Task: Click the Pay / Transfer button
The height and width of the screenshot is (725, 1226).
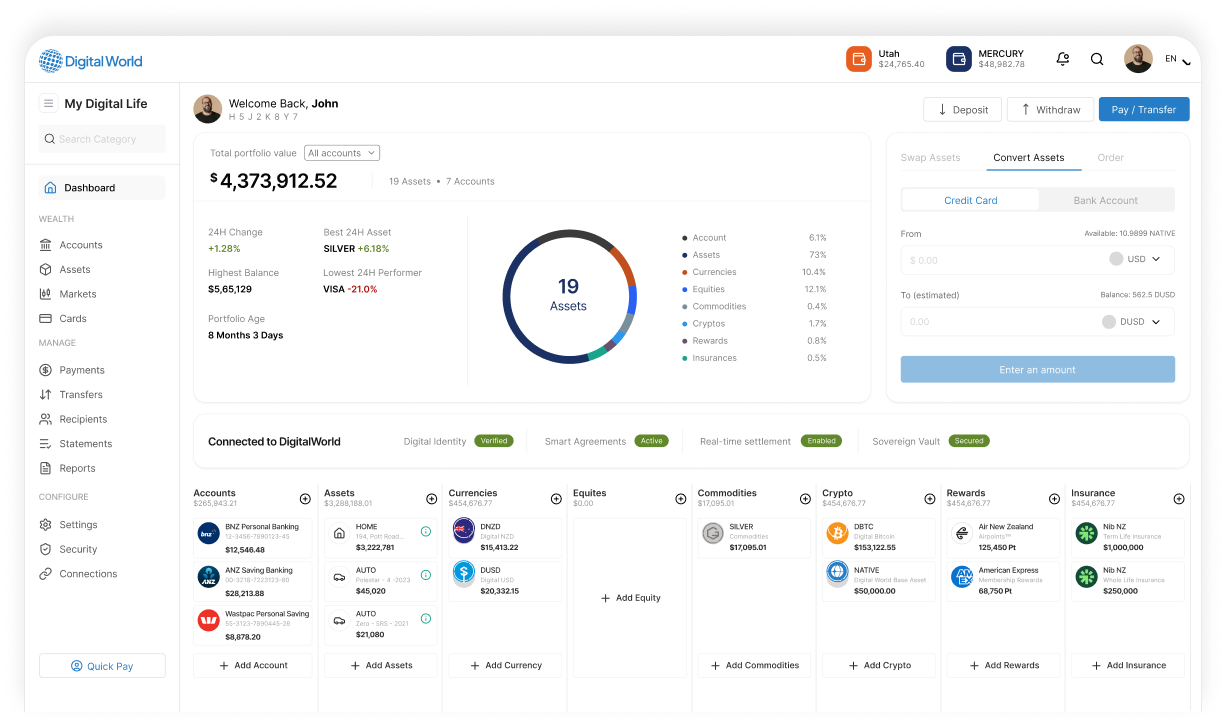Action: (x=1144, y=109)
